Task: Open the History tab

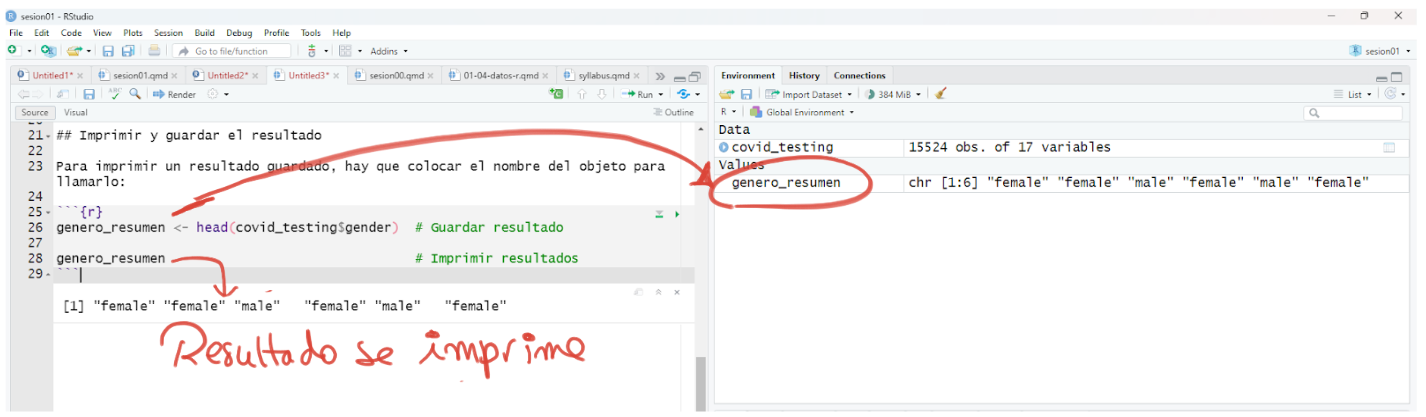Action: pos(803,75)
